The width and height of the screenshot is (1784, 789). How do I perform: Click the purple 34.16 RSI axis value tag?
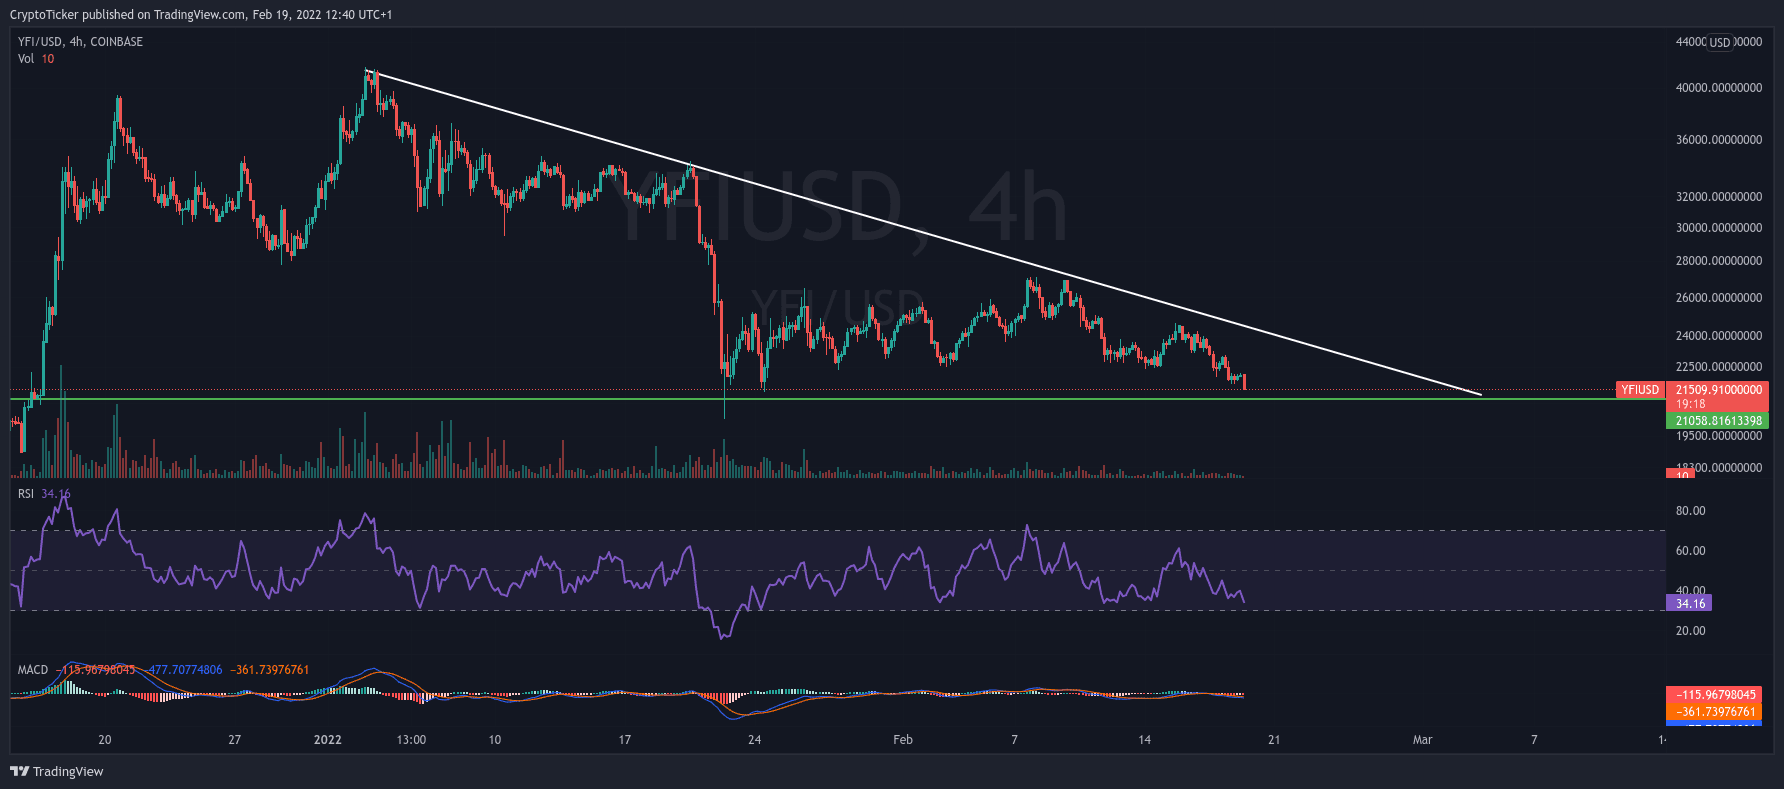click(1689, 603)
